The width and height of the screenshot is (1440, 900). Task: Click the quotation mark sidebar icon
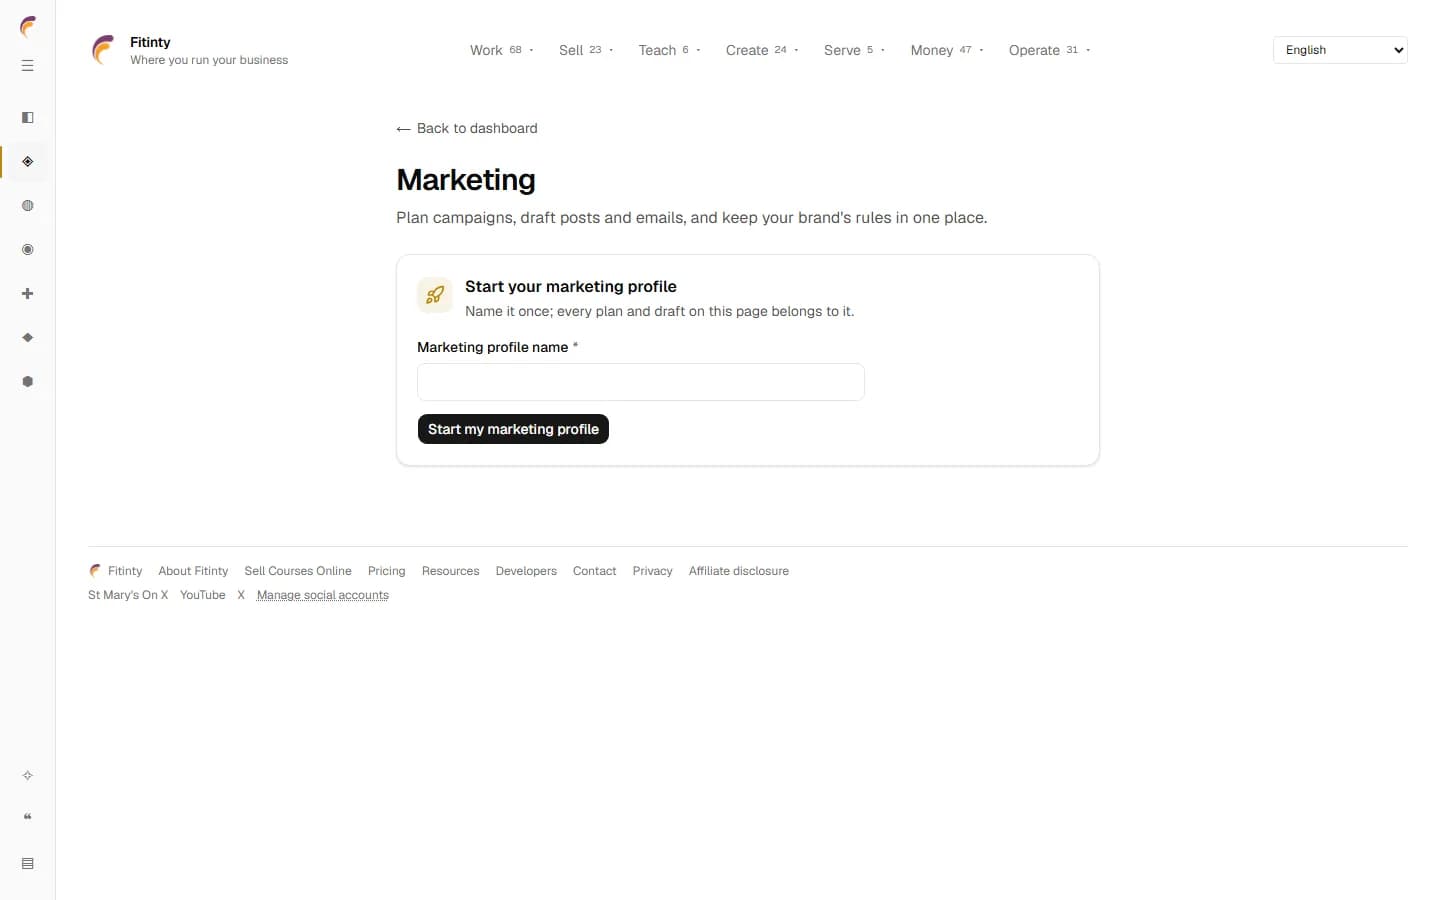pos(28,817)
